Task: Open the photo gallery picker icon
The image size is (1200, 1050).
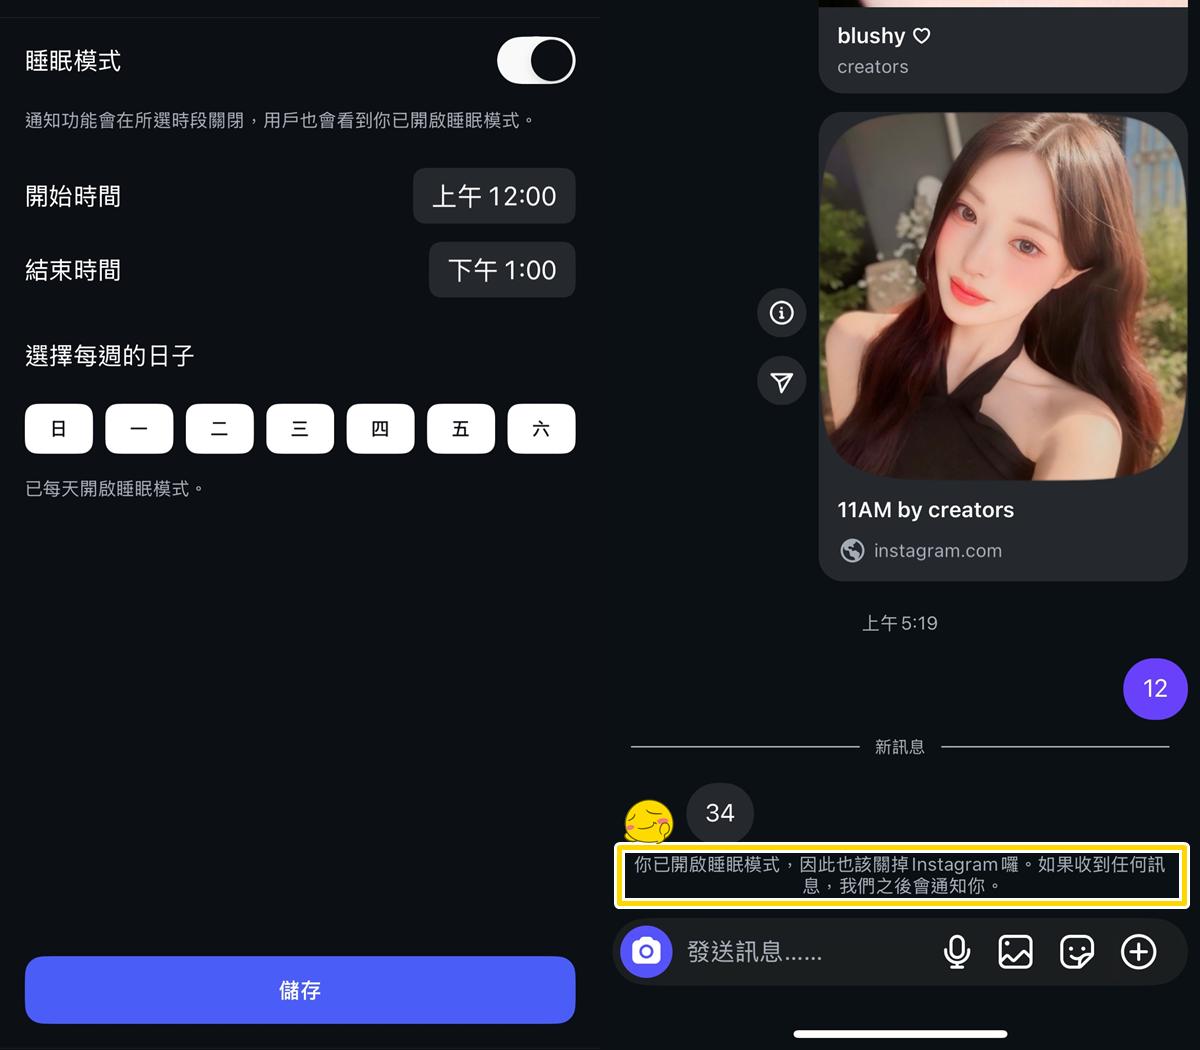Action: (1015, 952)
